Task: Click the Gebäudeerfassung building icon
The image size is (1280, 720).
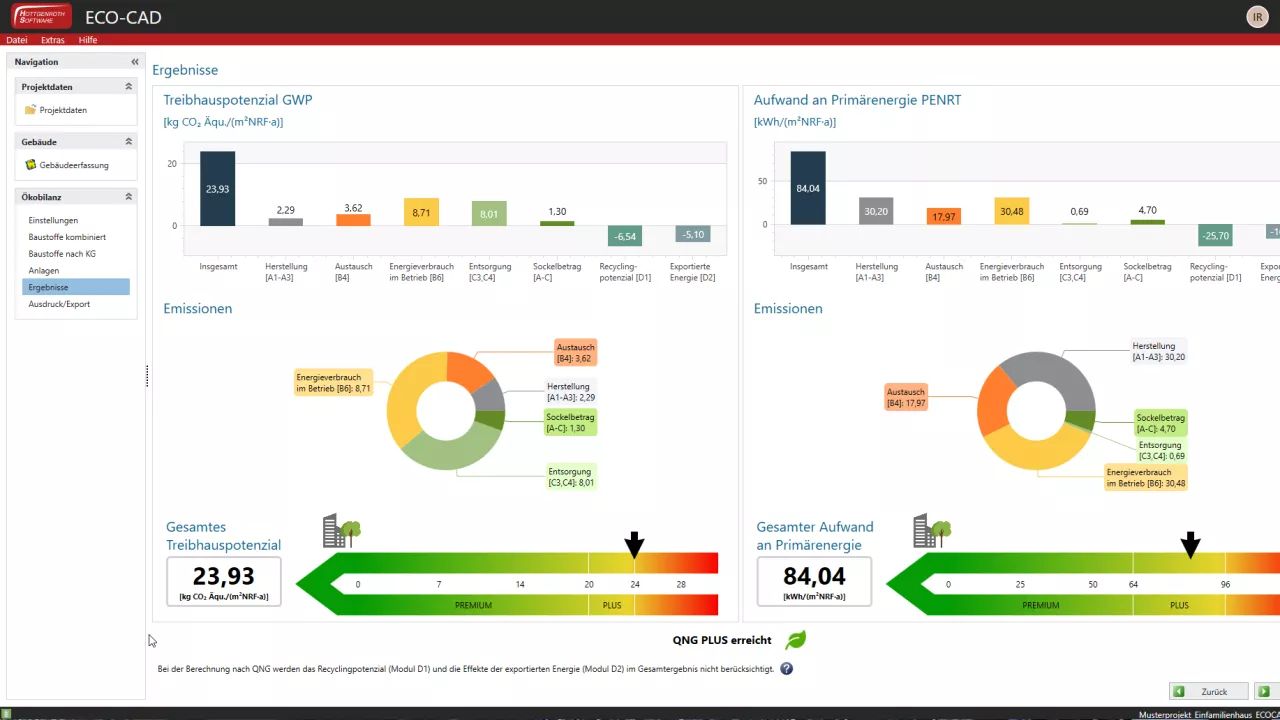Action: click(31, 165)
